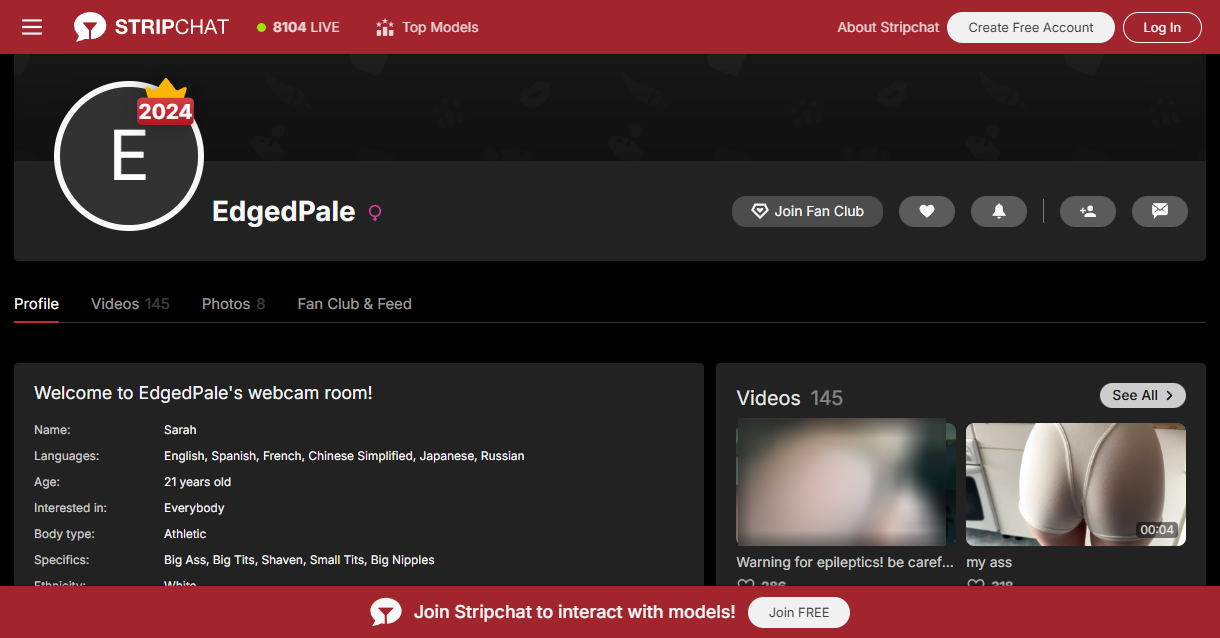Image resolution: width=1220 pixels, height=638 pixels.
Task: Add EdgedPale to favorites with heart button
Action: click(926, 211)
